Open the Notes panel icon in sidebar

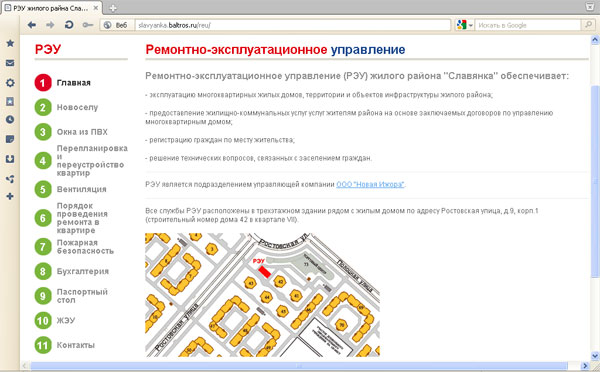click(x=10, y=139)
